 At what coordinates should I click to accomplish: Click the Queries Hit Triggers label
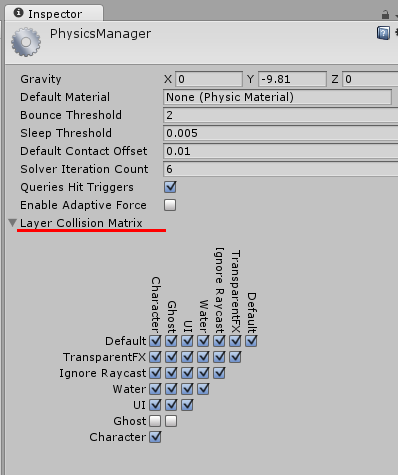pos(77,187)
